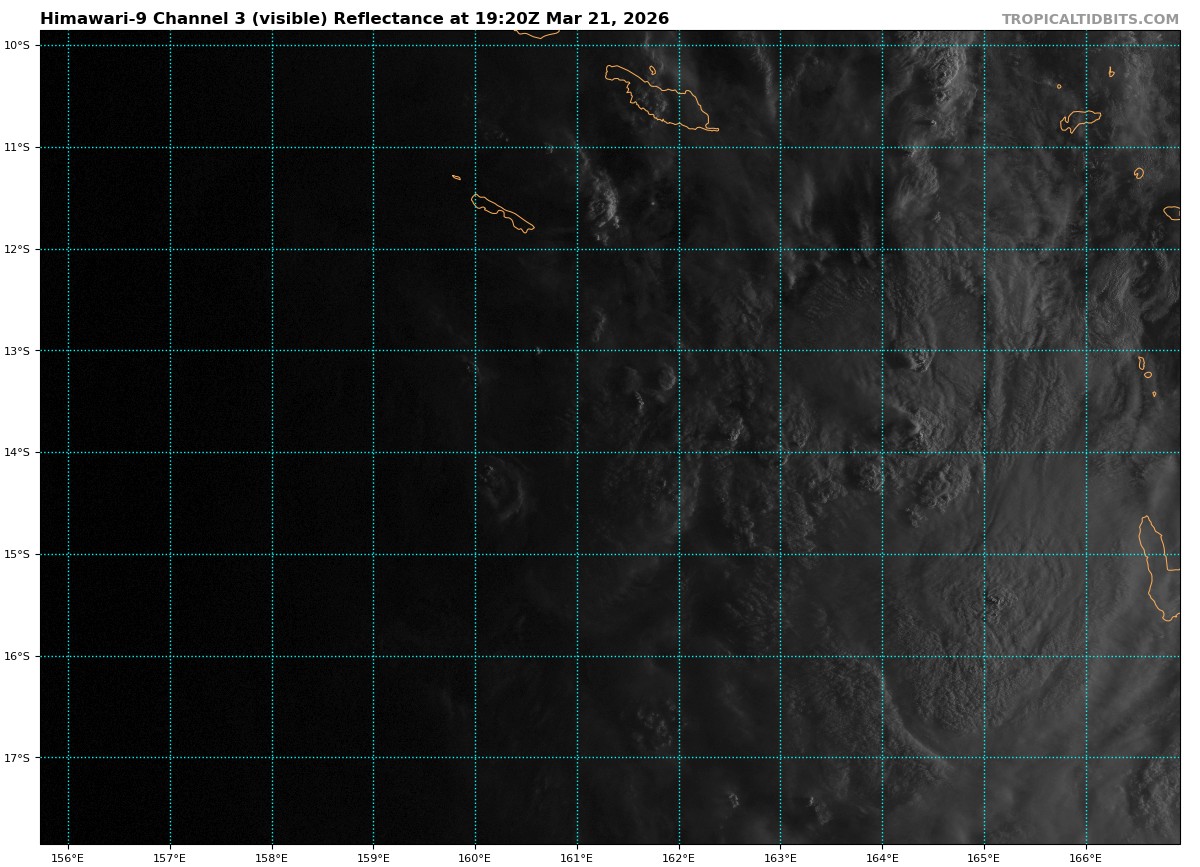Click the small islands cluster near 166.5°E, 13°S
The image size is (1200, 867).
click(1145, 372)
